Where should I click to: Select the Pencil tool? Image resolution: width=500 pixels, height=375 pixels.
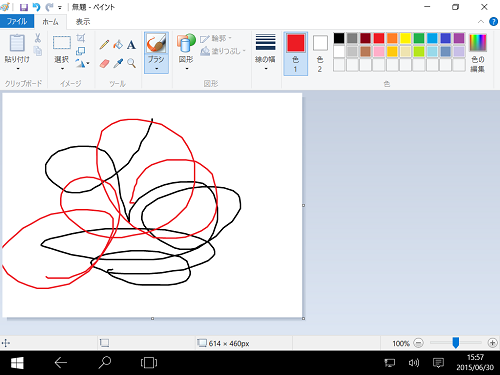point(104,44)
